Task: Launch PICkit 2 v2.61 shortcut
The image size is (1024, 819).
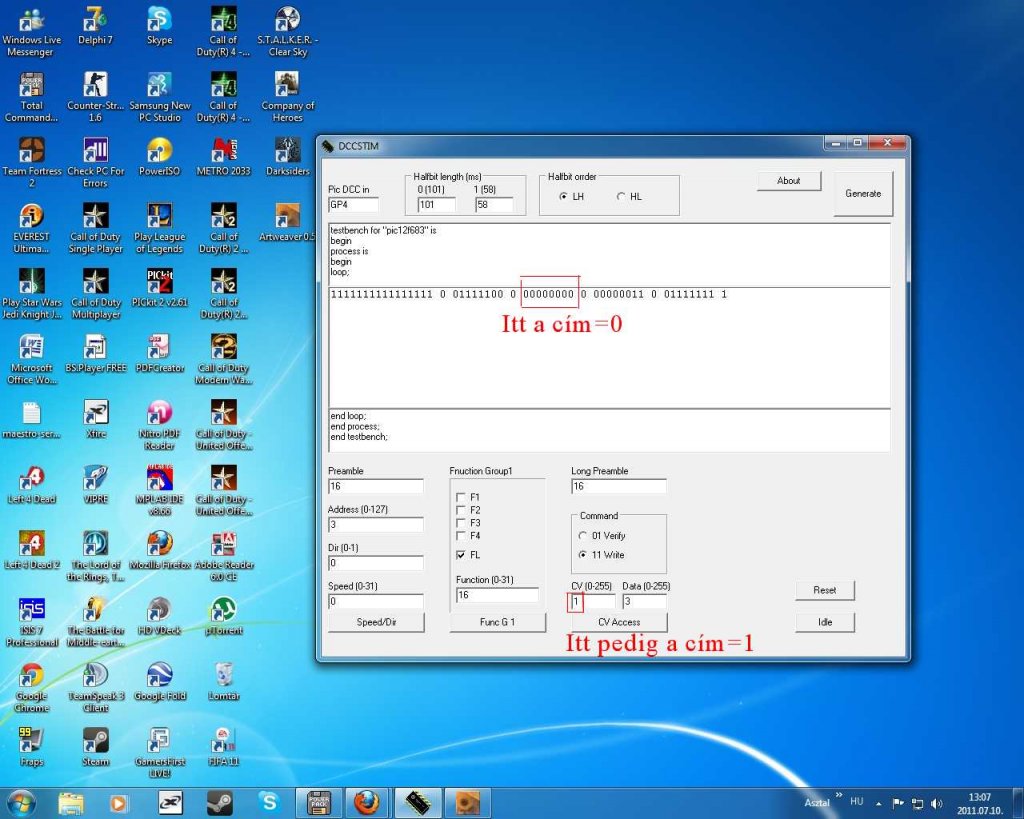Action: pos(159,289)
